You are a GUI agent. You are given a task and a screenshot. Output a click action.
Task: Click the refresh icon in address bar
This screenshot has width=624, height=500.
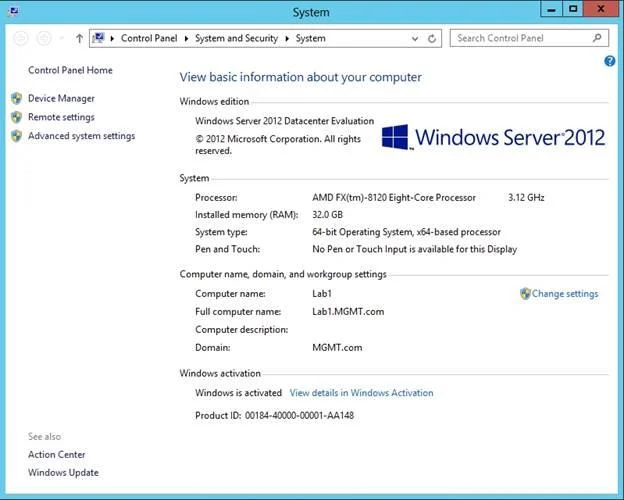coord(432,39)
